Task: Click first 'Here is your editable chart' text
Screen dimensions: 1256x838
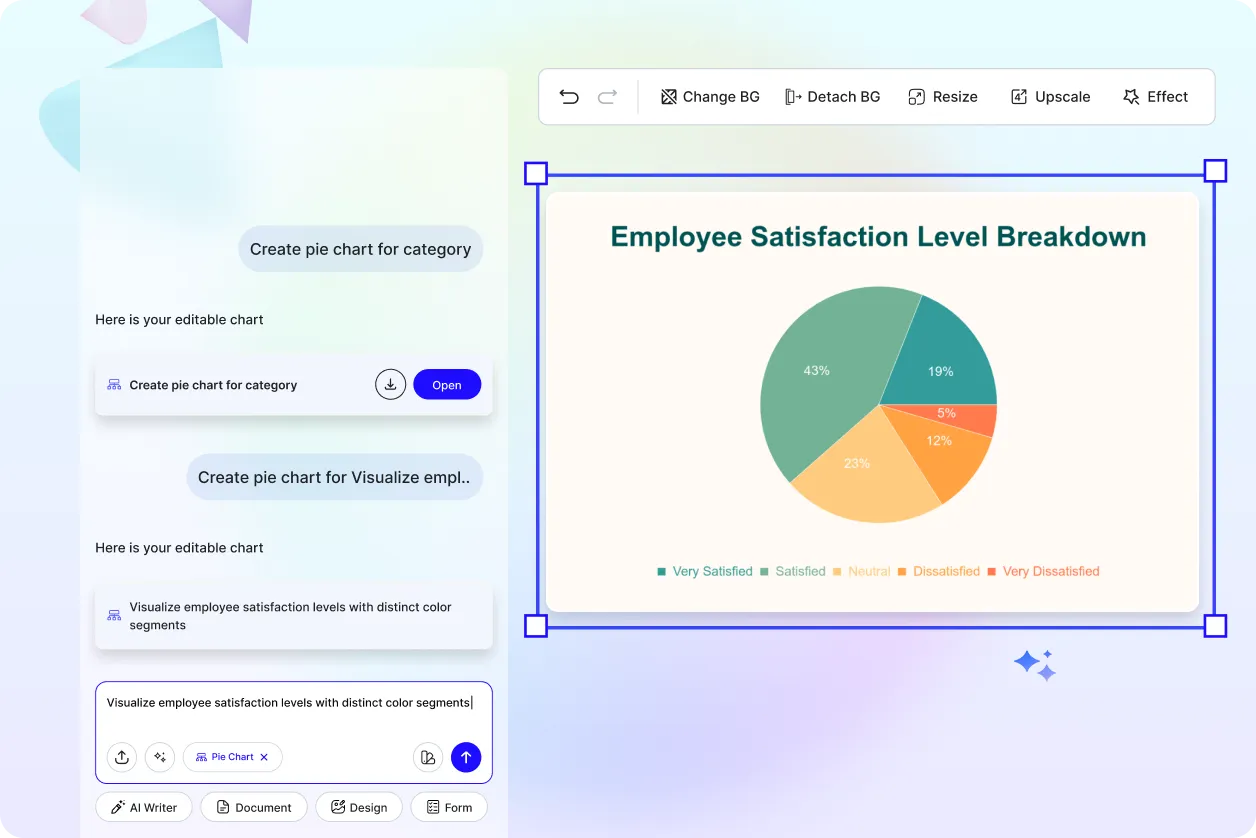Action: (179, 320)
